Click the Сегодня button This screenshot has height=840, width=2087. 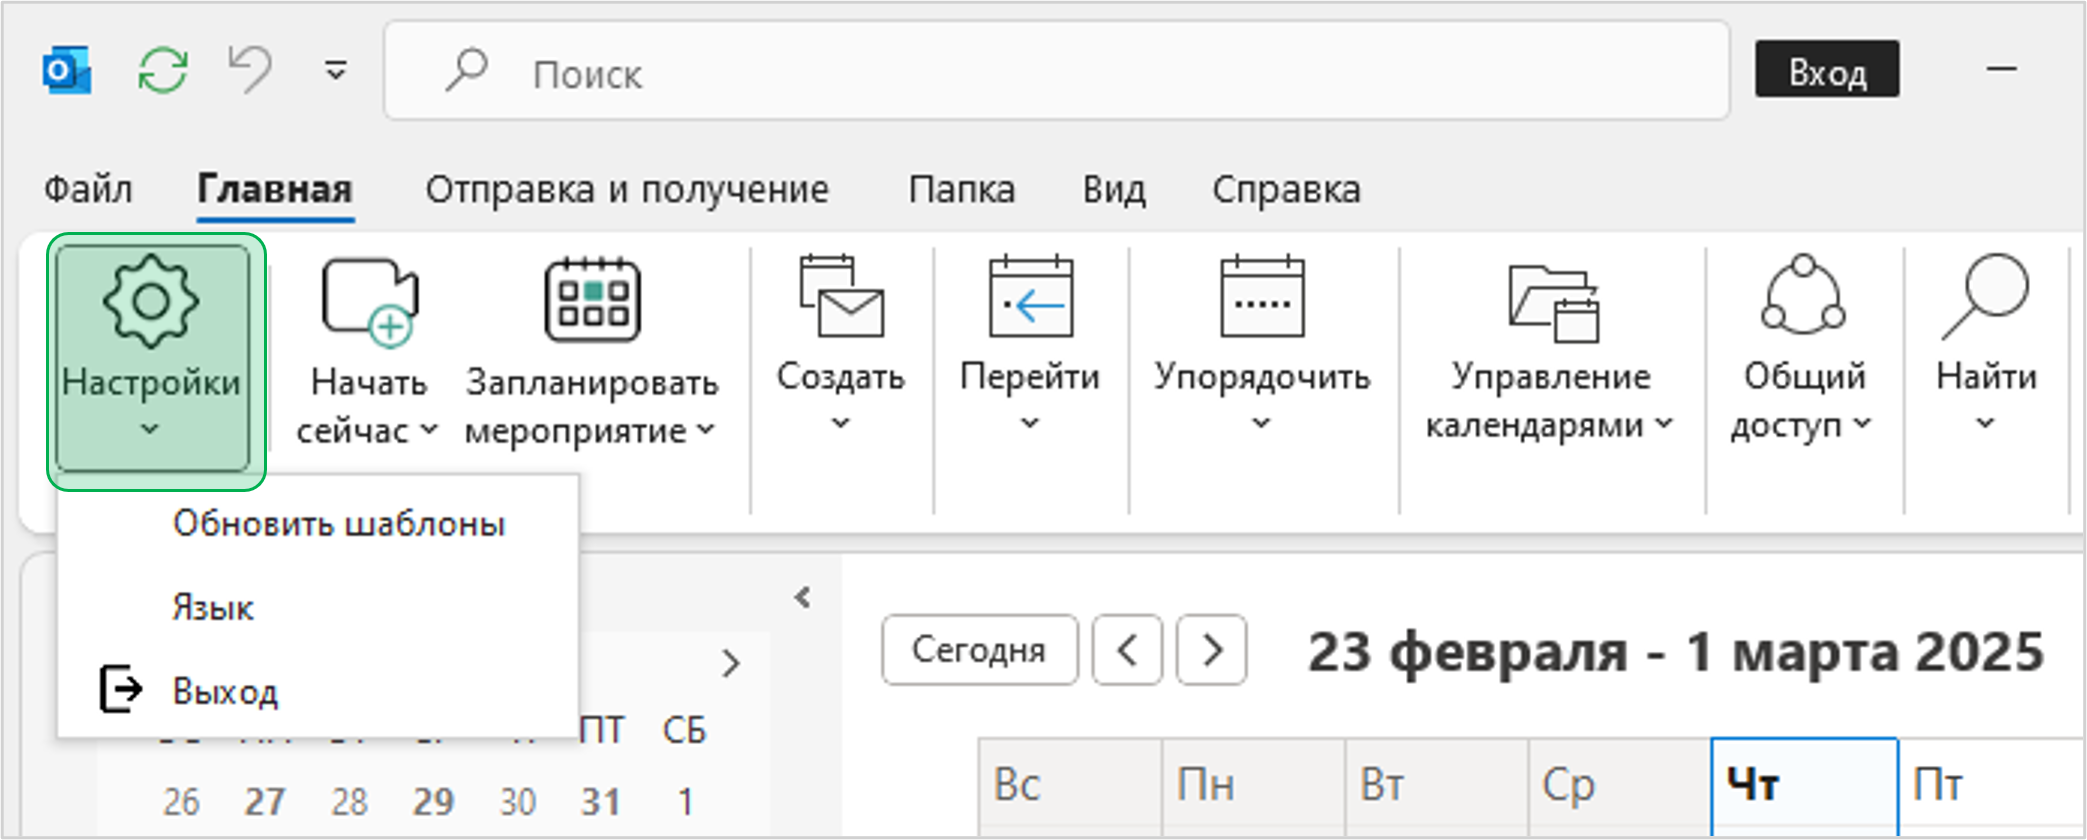[x=979, y=650]
